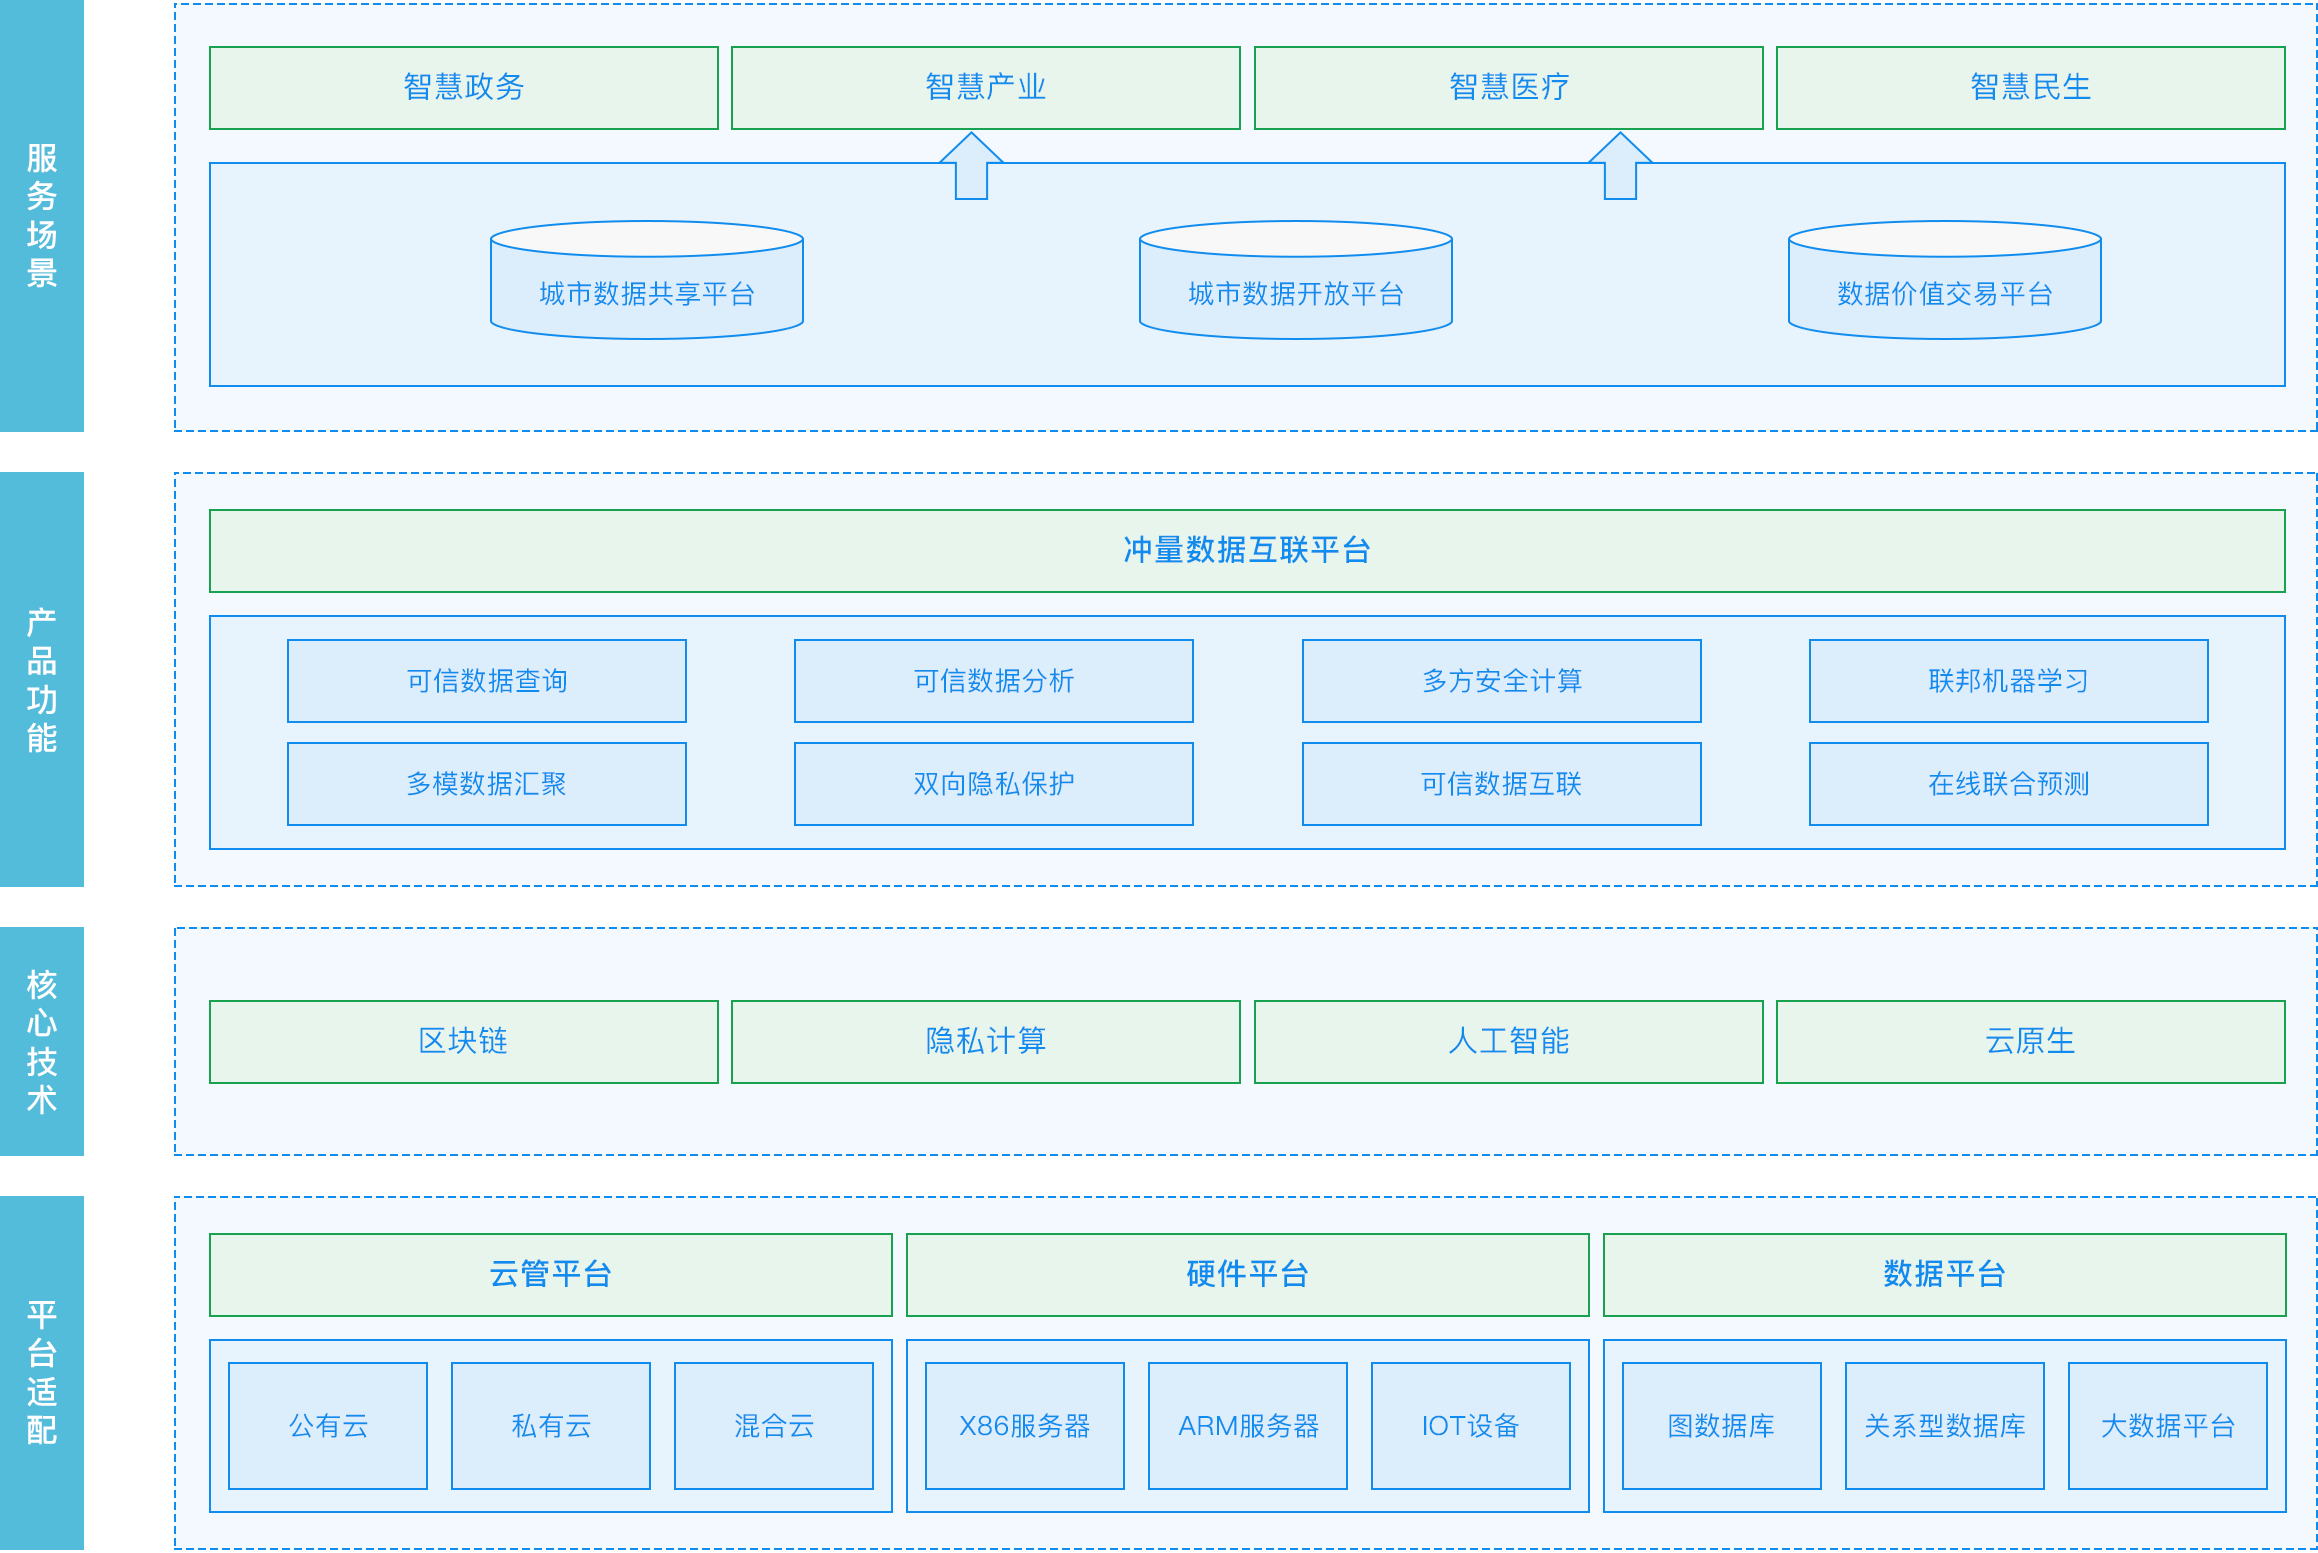Image resolution: width=2318 pixels, height=1553 pixels.
Task: Click the 图数据库 box
Action: [1722, 1426]
